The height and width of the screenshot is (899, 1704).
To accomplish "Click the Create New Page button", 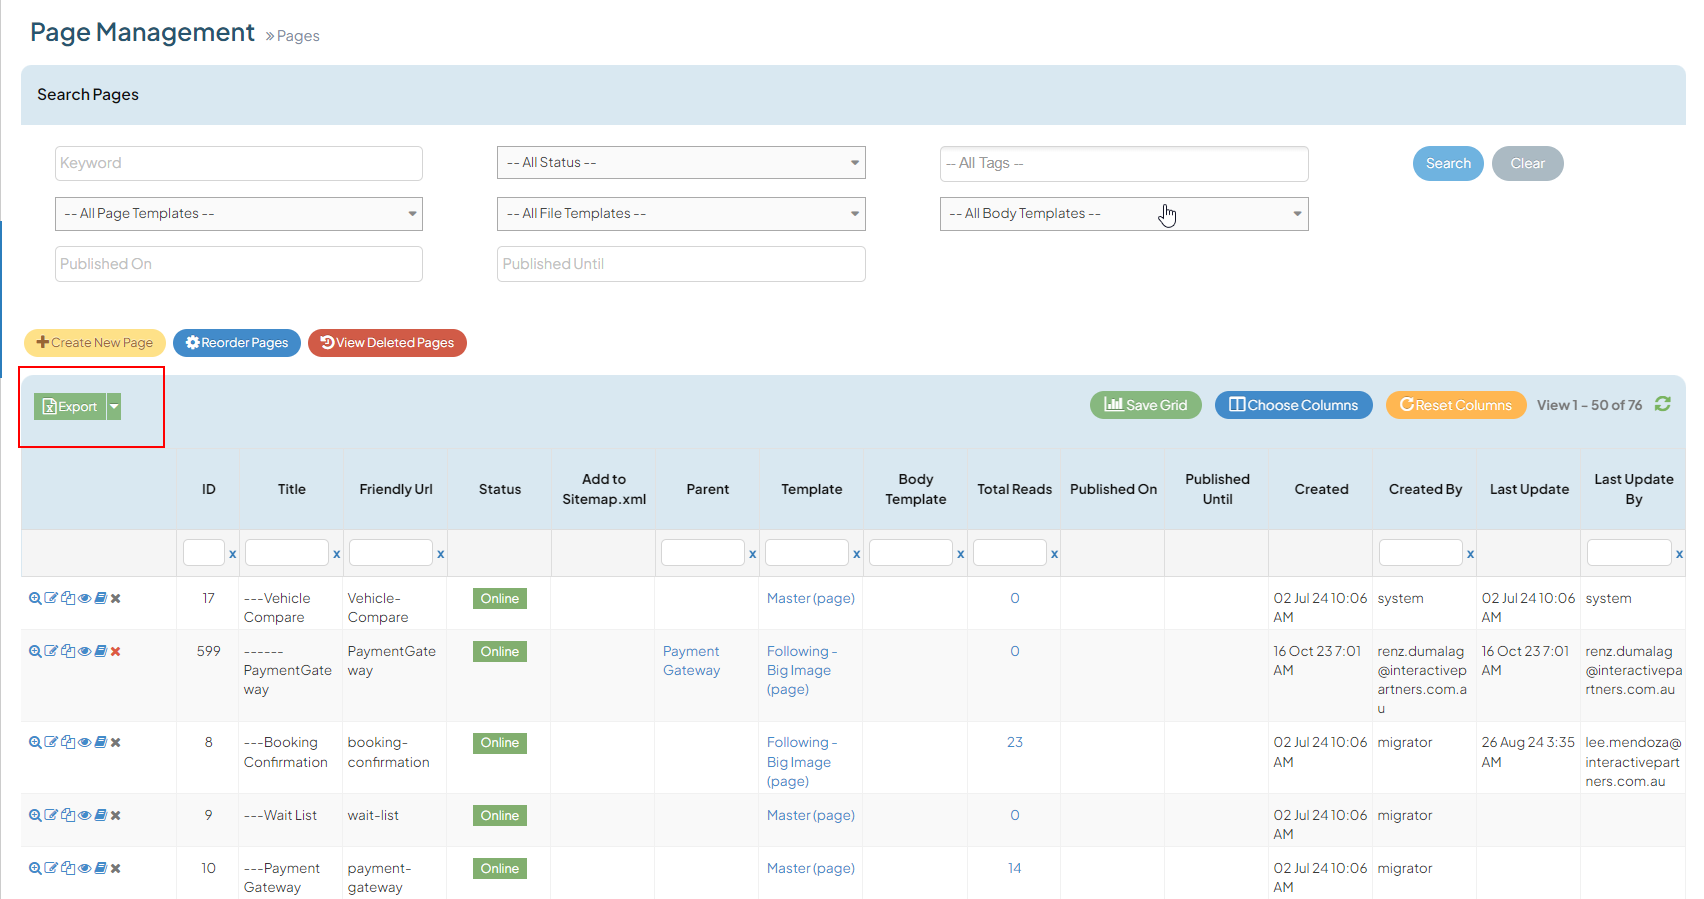I will point(95,343).
